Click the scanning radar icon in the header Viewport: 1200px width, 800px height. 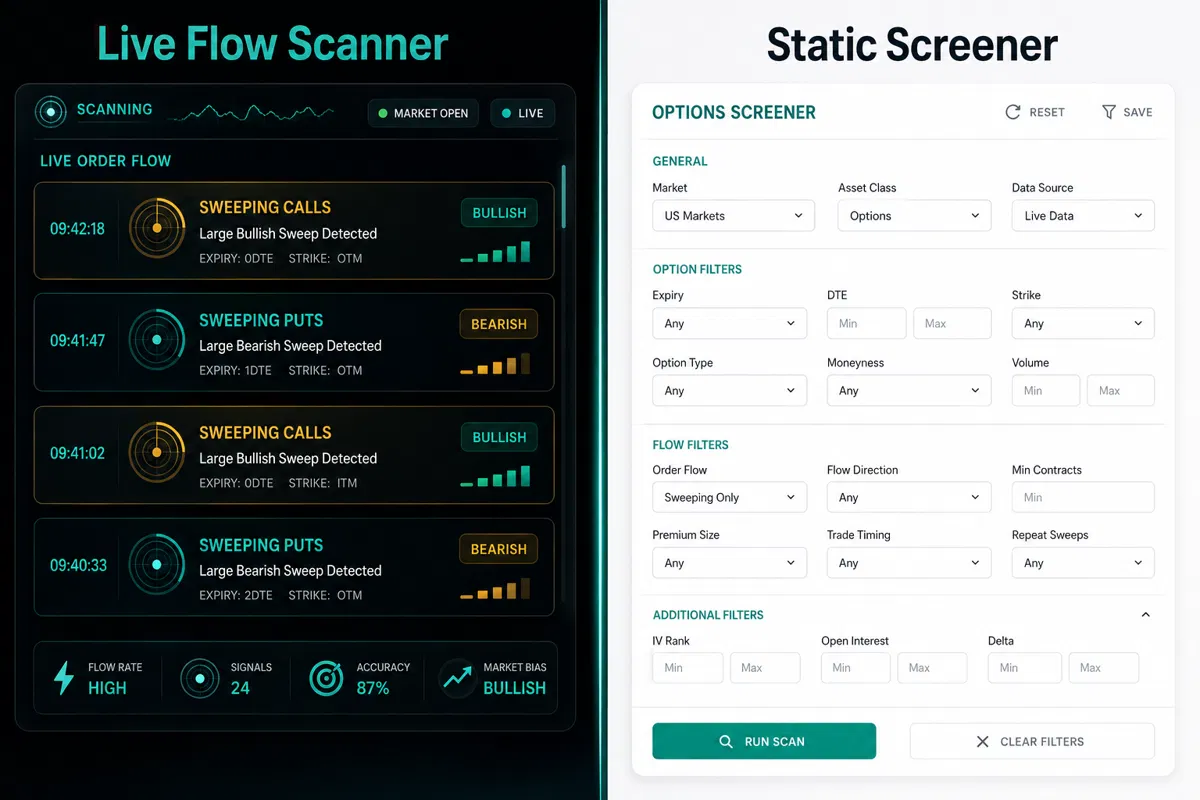(50, 112)
